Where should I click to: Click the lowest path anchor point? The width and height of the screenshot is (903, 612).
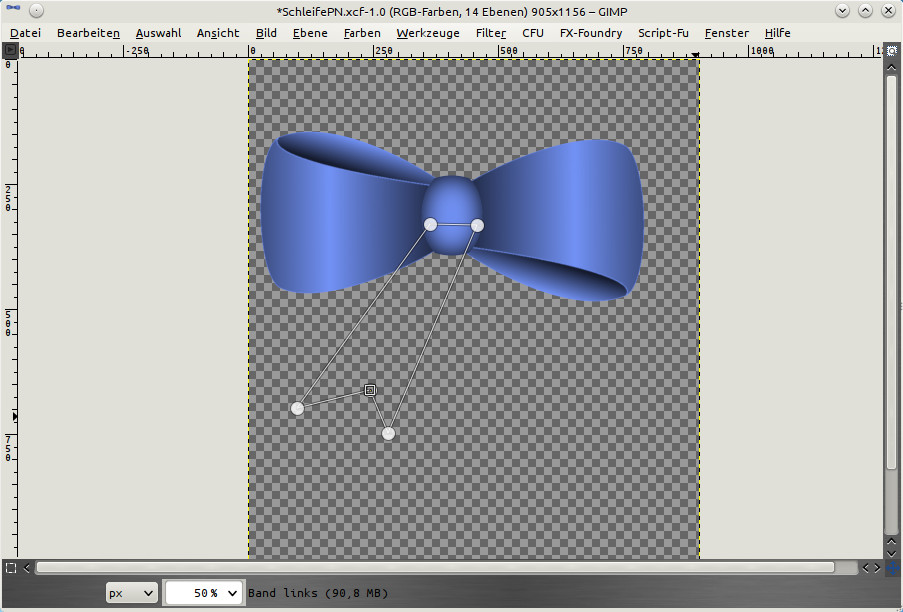(388, 433)
